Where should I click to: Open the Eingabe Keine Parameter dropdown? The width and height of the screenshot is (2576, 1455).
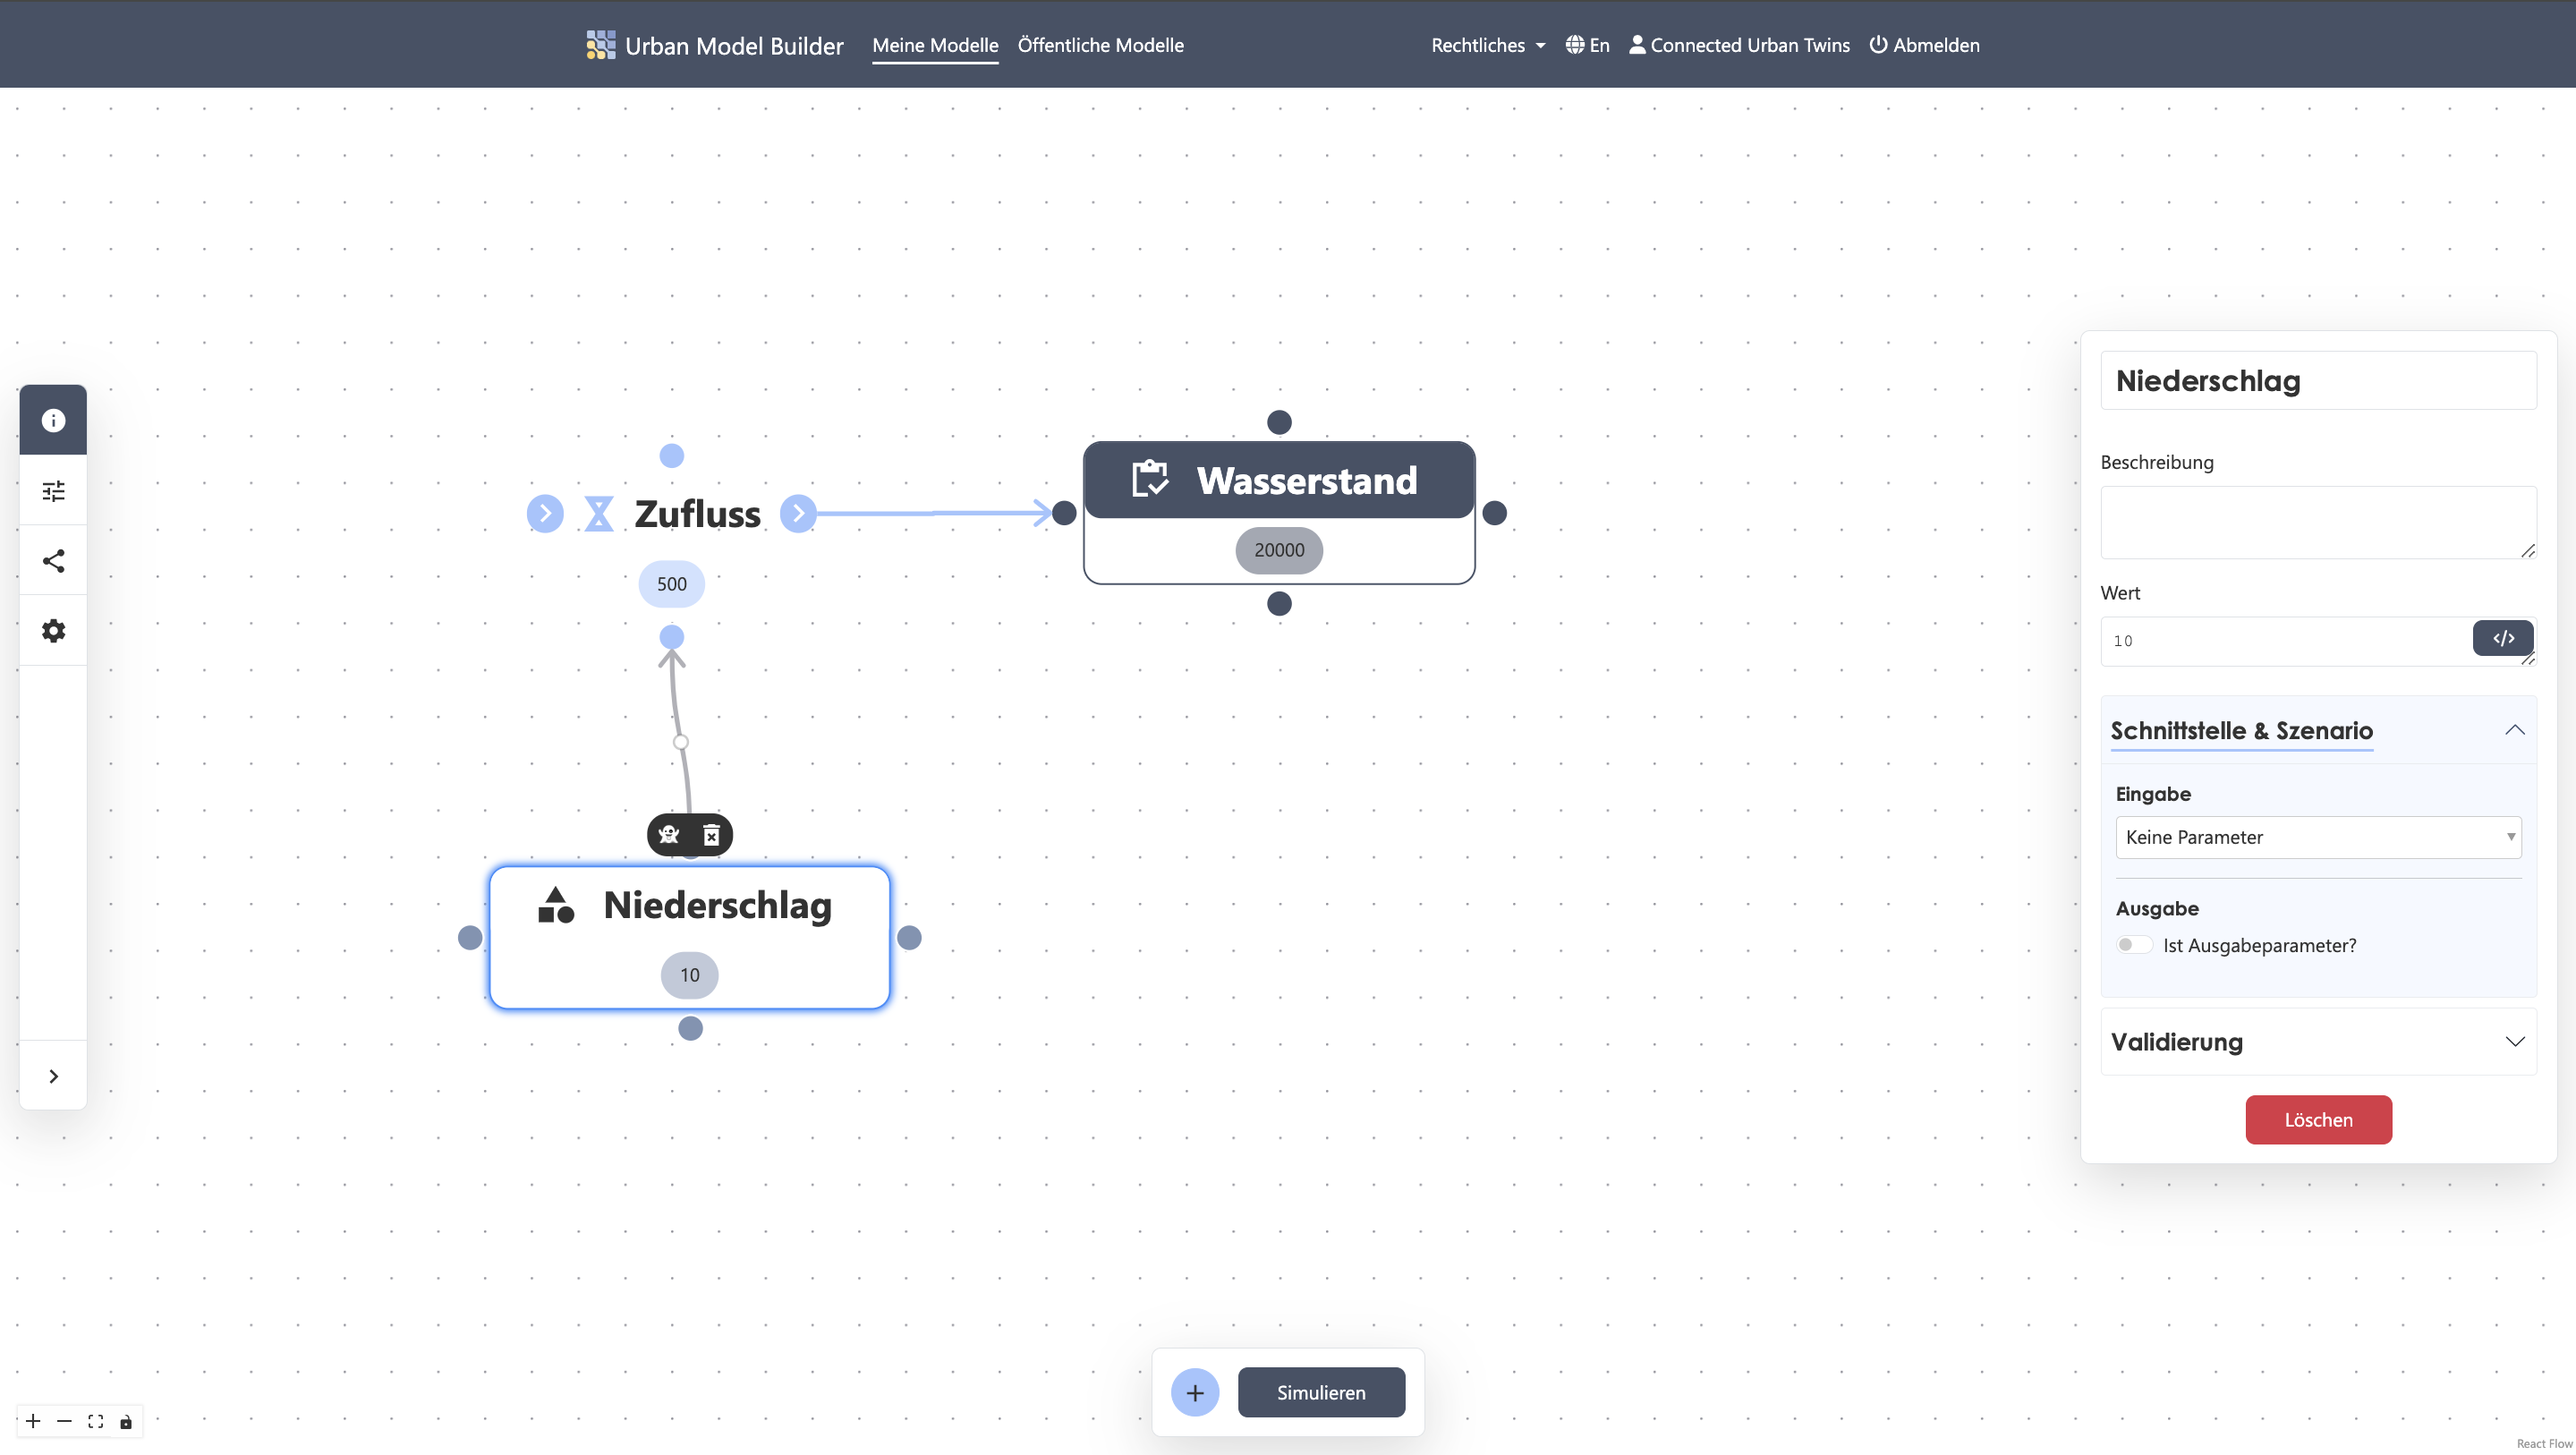click(x=2318, y=837)
